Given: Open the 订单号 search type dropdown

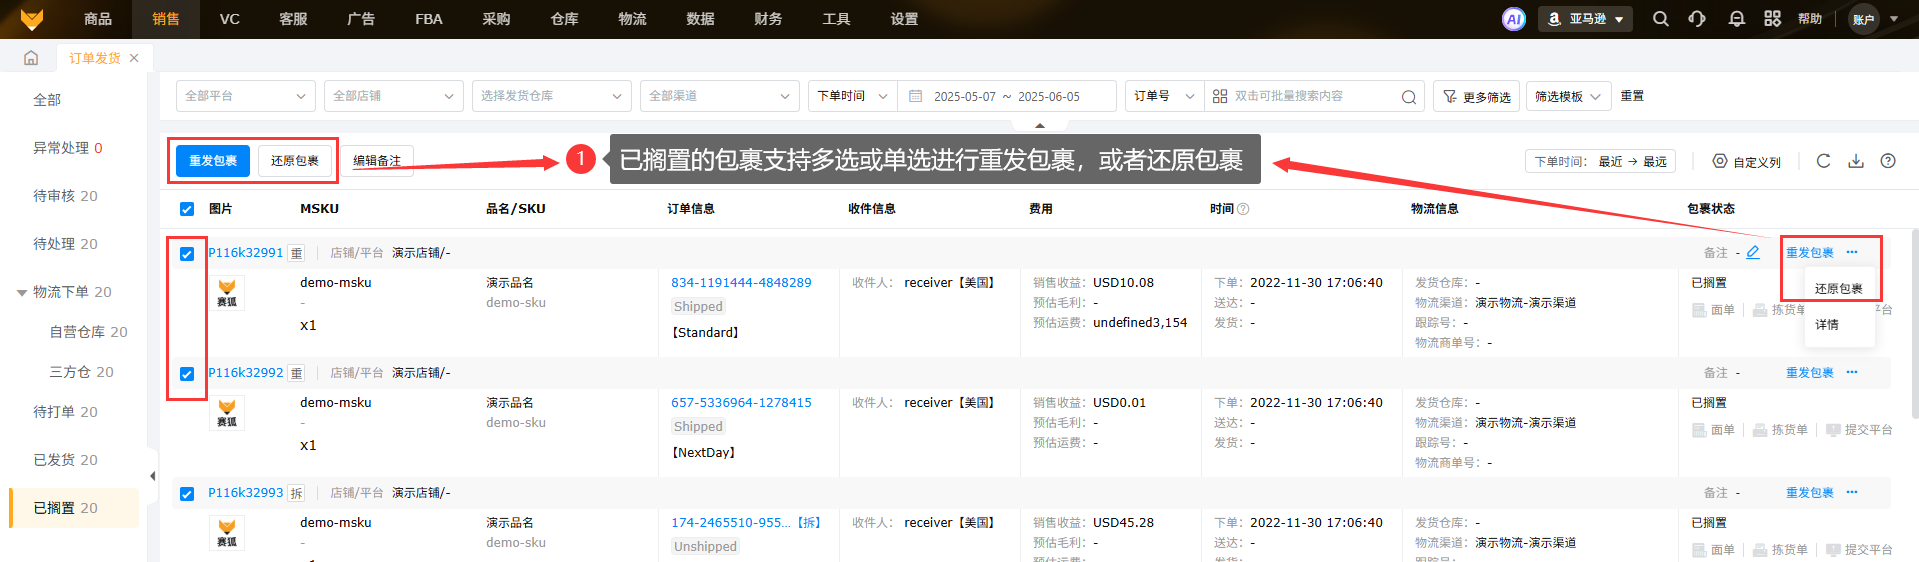Looking at the screenshot, I should (x=1165, y=96).
